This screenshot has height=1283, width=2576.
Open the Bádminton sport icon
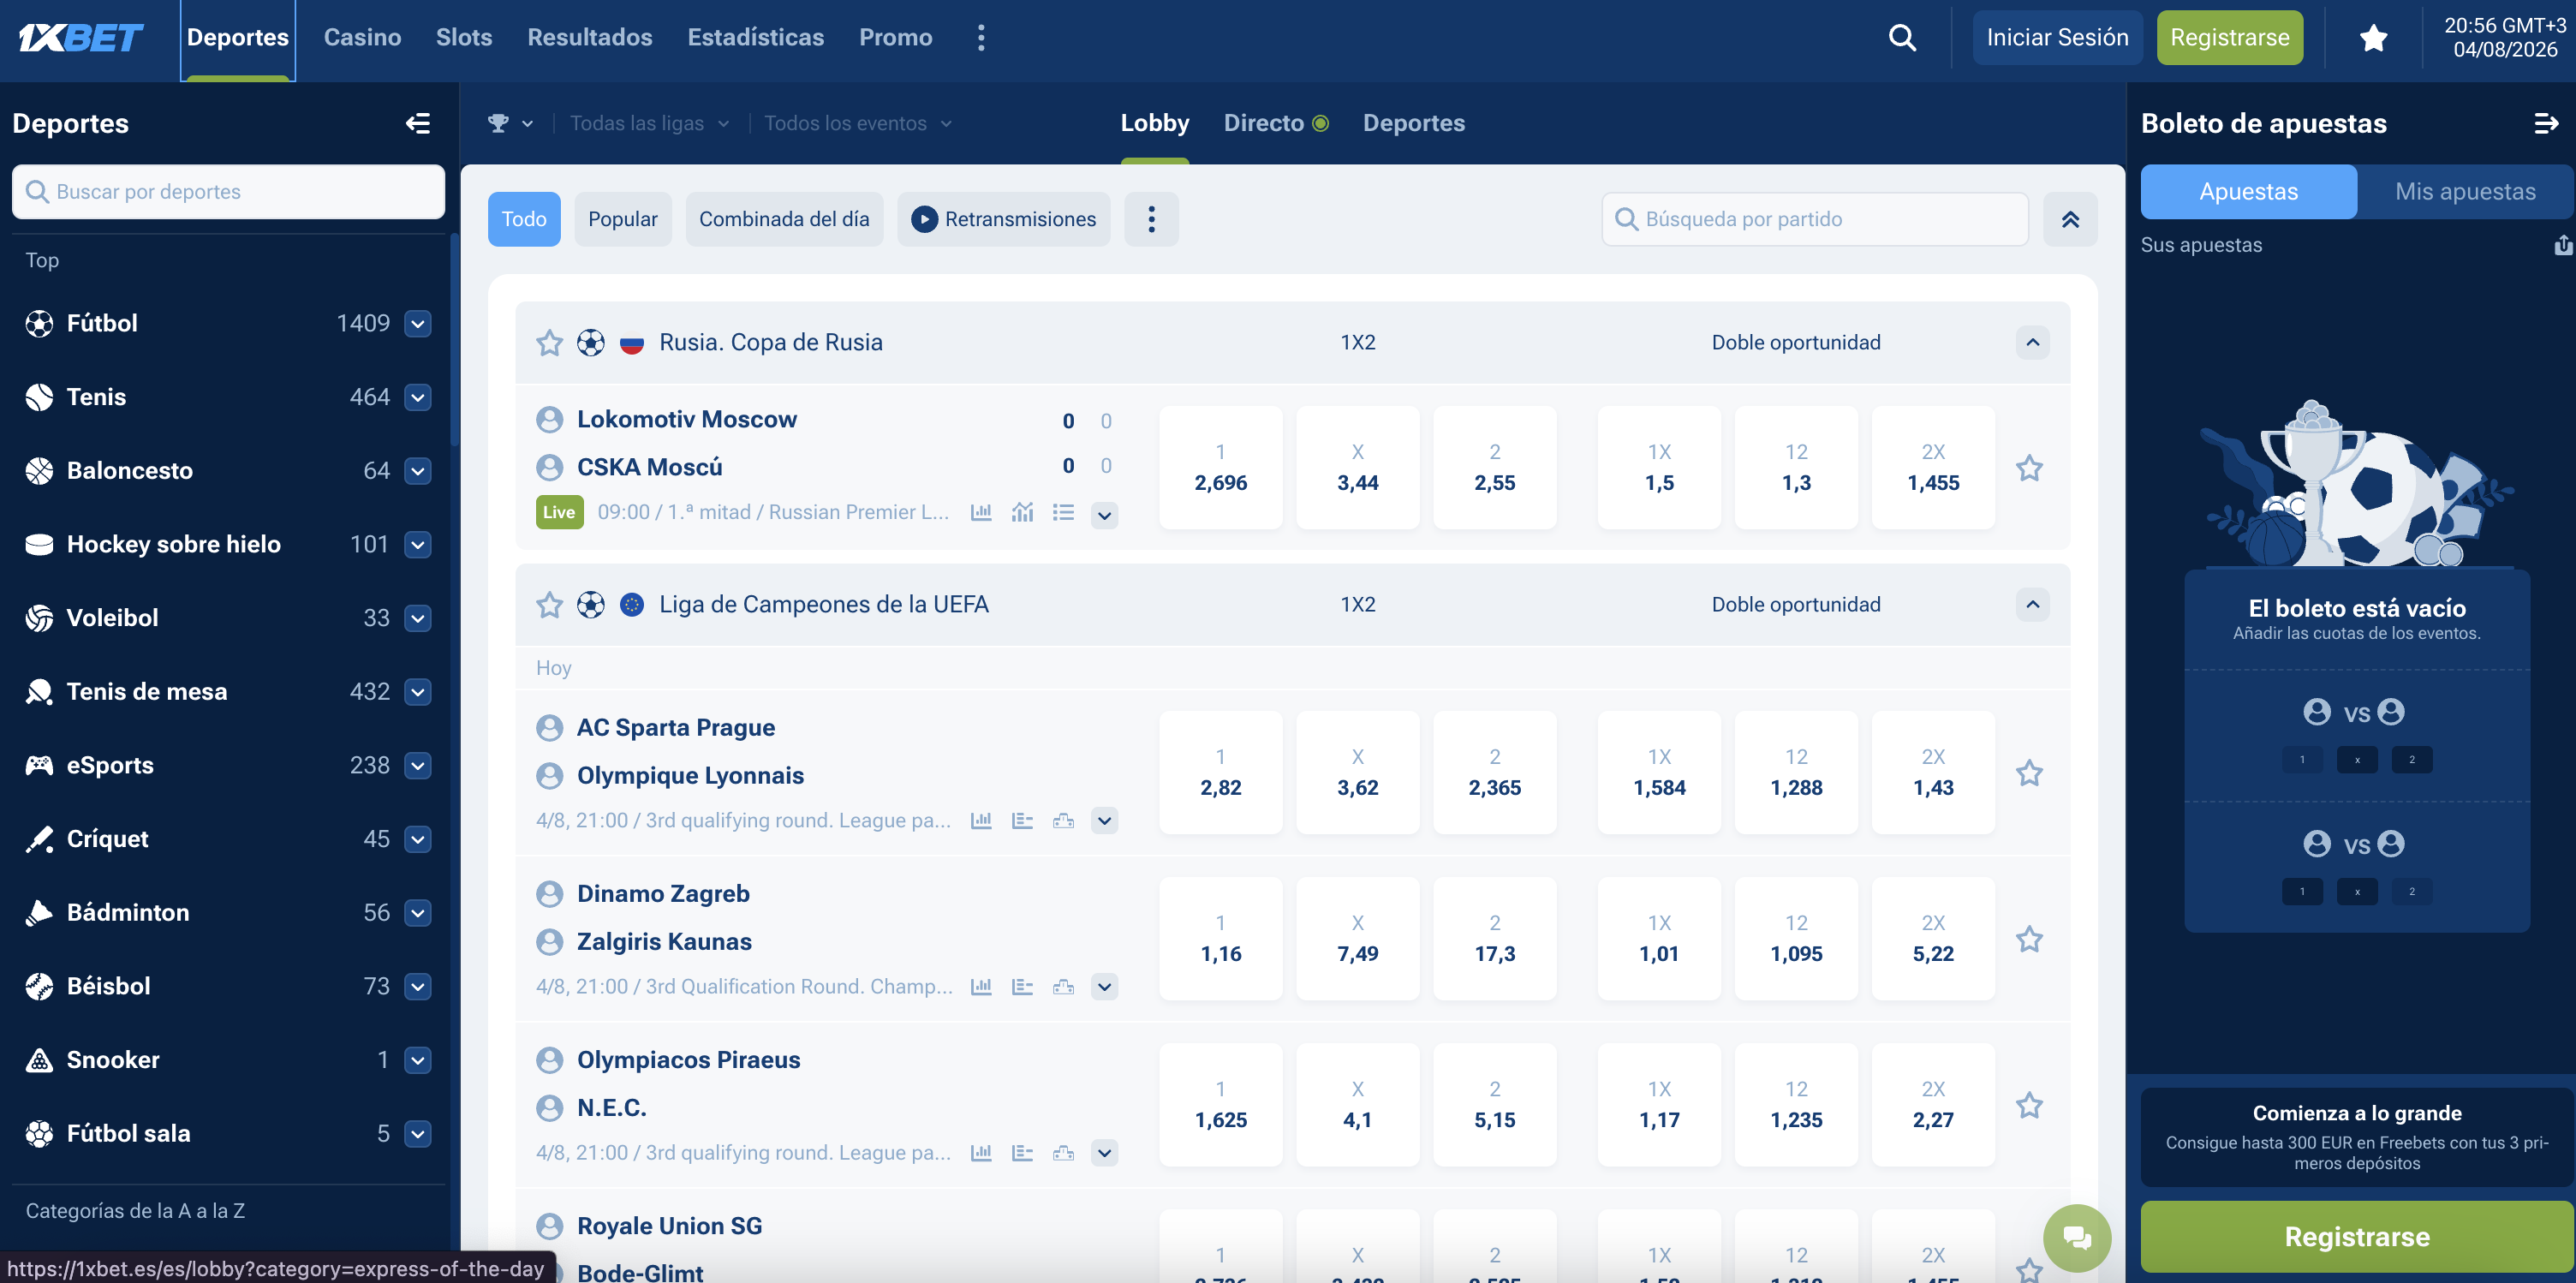(39, 913)
